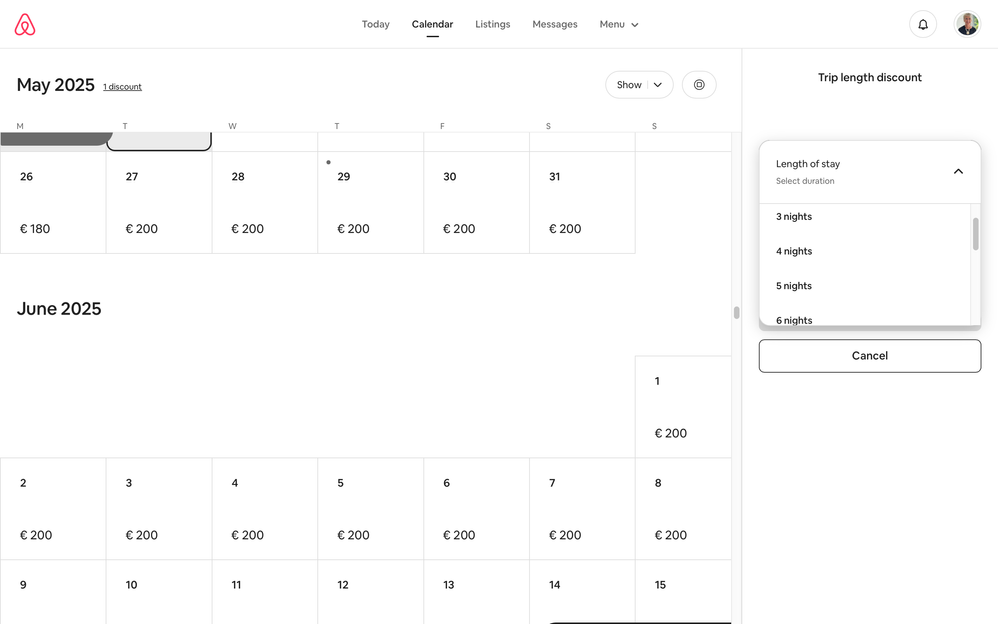Image resolution: width=998 pixels, height=624 pixels.
Task: Click the 1 discount link
Action: pos(122,87)
